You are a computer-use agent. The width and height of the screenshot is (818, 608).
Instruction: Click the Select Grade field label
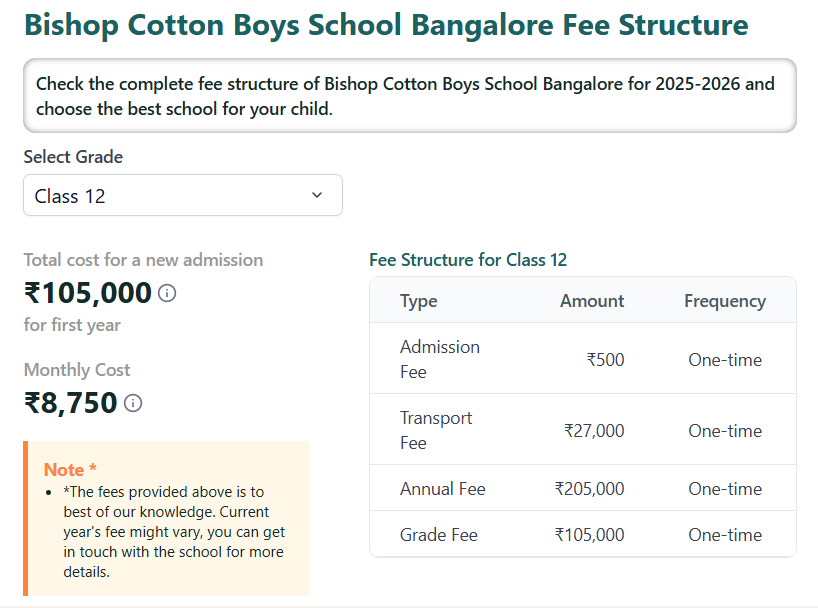(x=72, y=157)
